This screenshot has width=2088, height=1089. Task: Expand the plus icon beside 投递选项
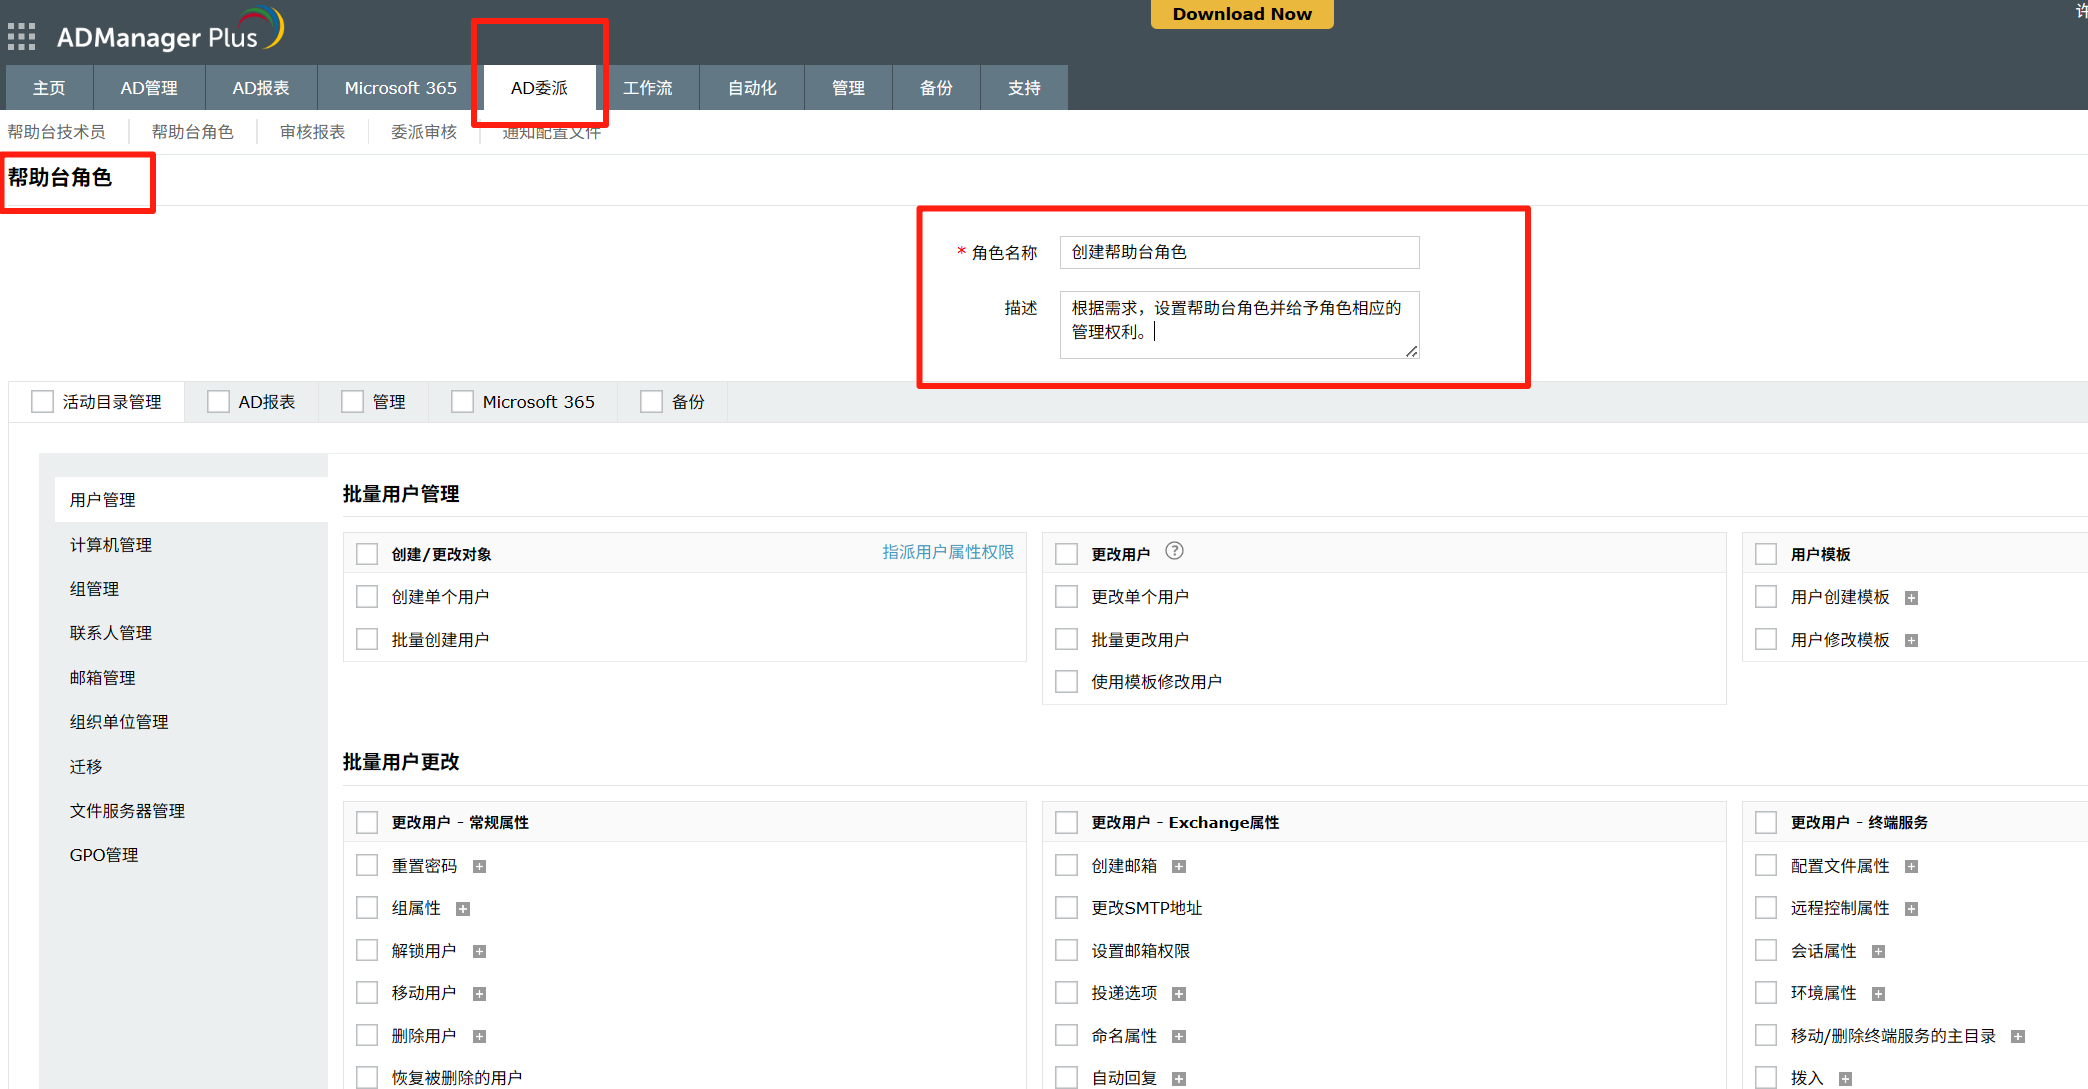[1179, 993]
